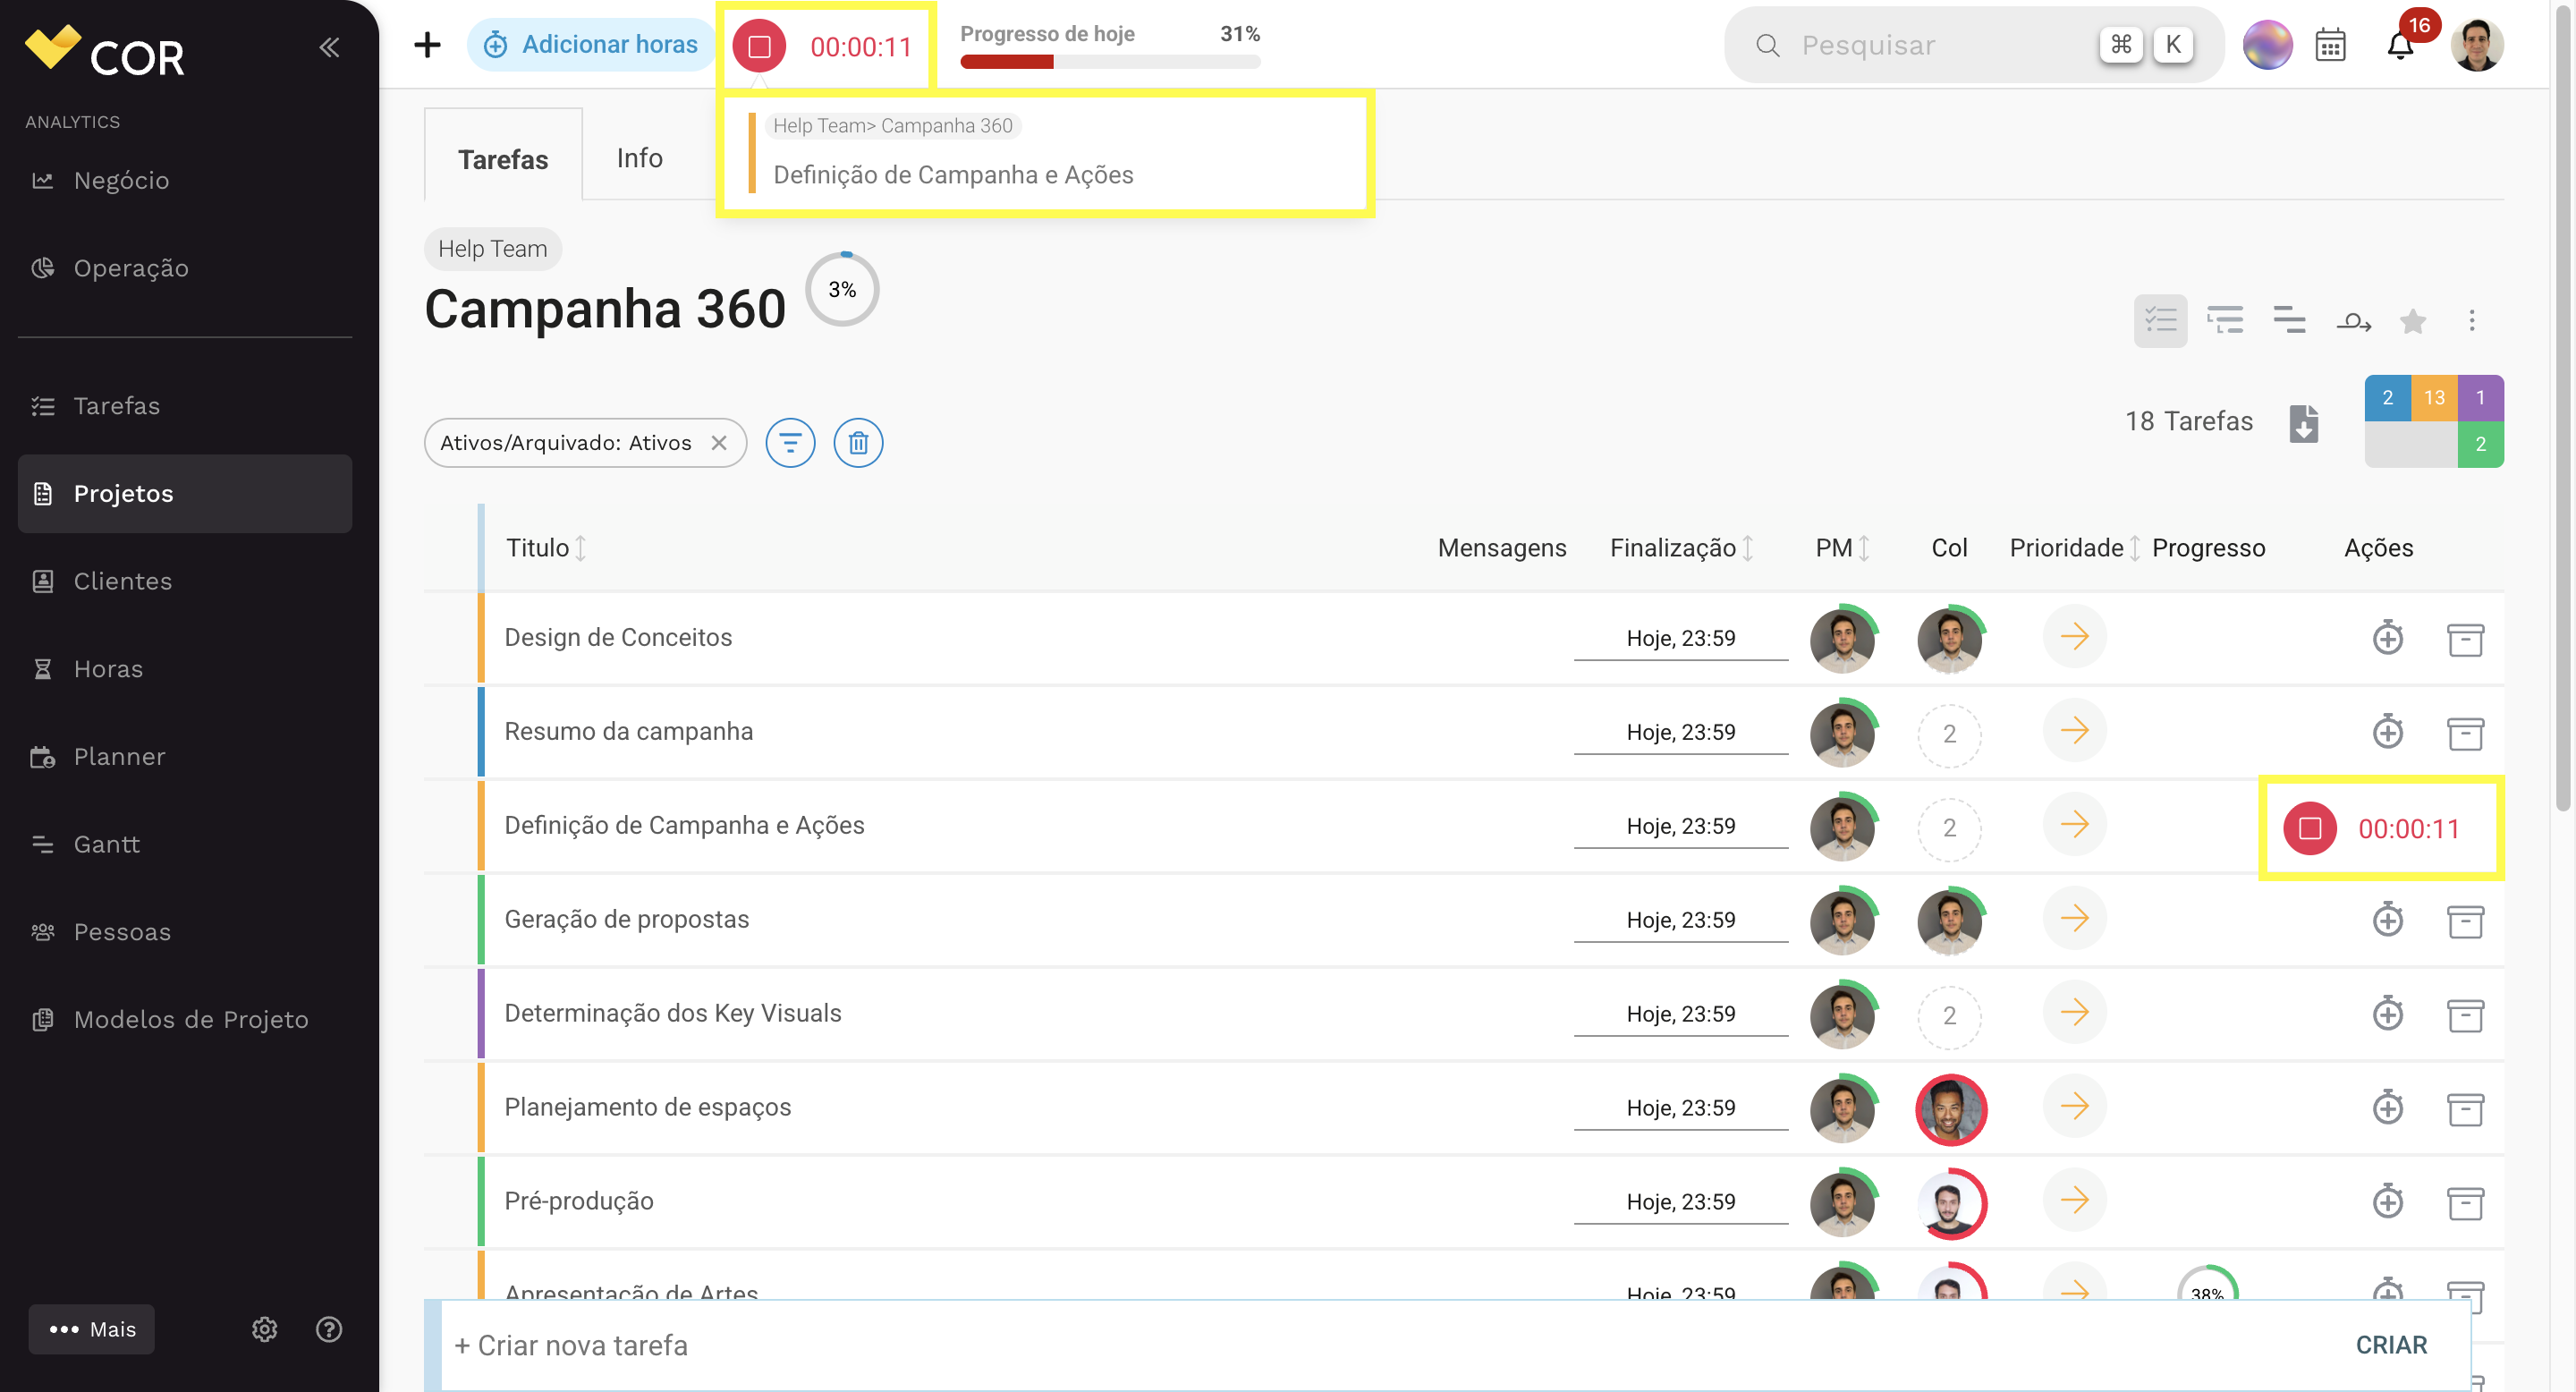Screen dimensions: 2576x1392
Task: Archive the Pré-produção task
Action: (x=2465, y=1203)
